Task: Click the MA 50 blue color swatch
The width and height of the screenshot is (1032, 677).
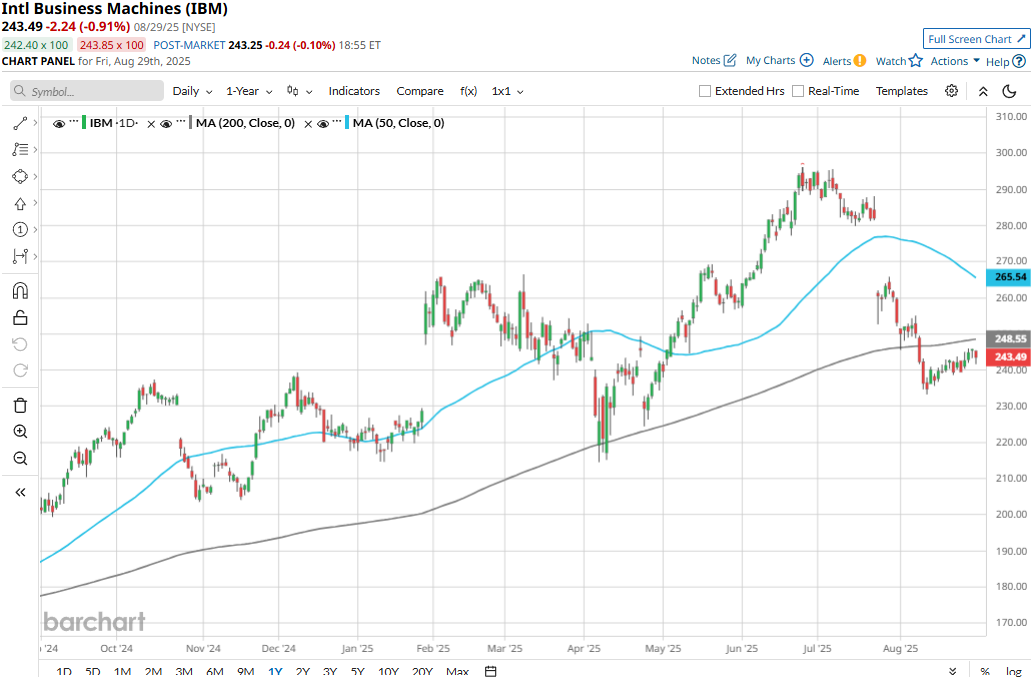Action: coord(348,123)
